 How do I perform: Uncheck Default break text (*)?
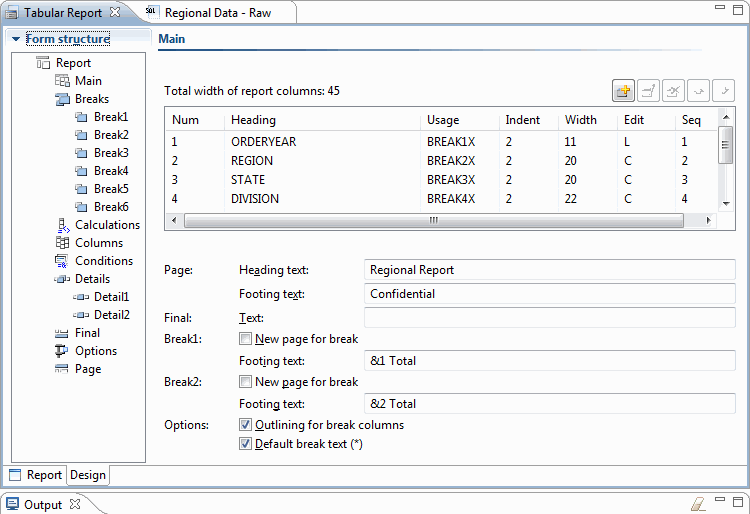pyautogui.click(x=245, y=444)
